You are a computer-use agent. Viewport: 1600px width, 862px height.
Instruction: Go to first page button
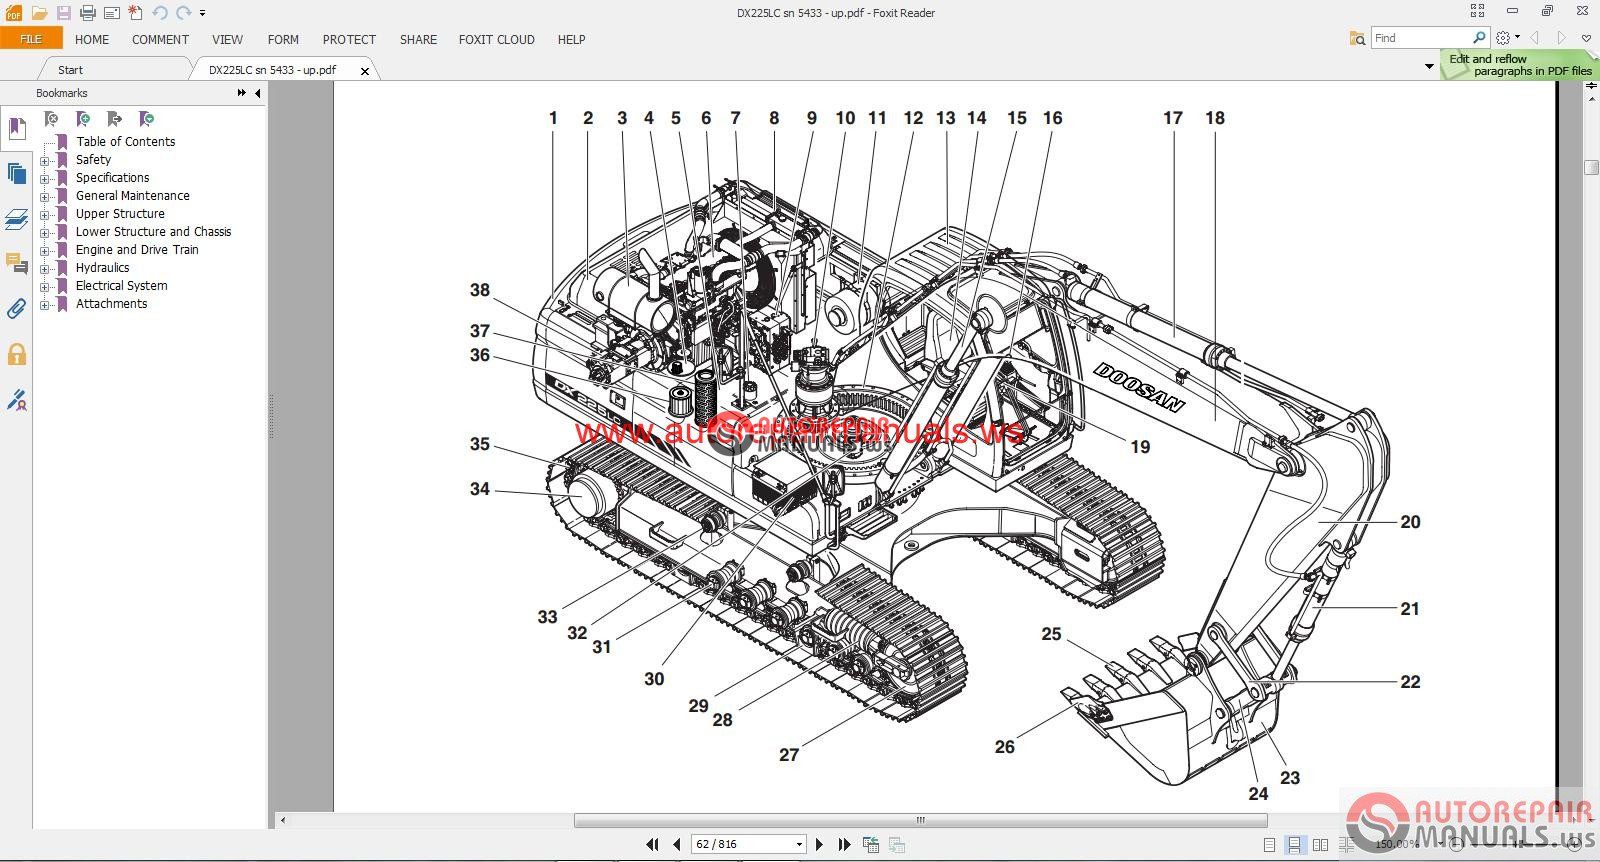pyautogui.click(x=653, y=844)
